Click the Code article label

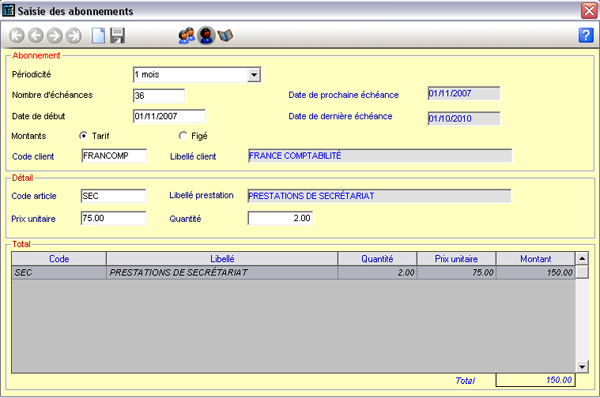tap(34, 196)
